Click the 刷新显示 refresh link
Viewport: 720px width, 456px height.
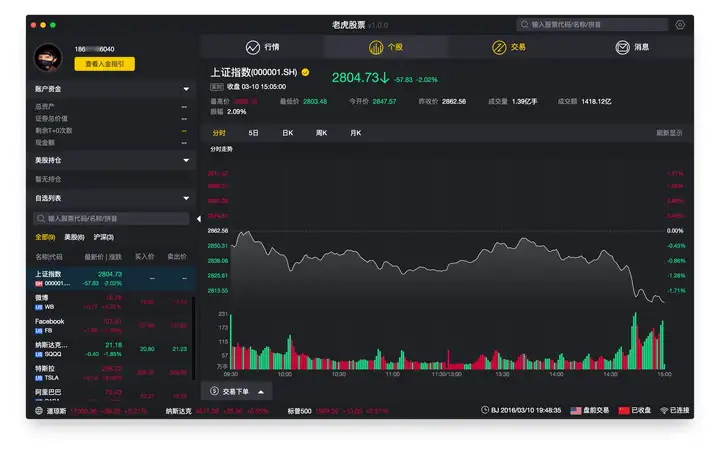(x=669, y=133)
